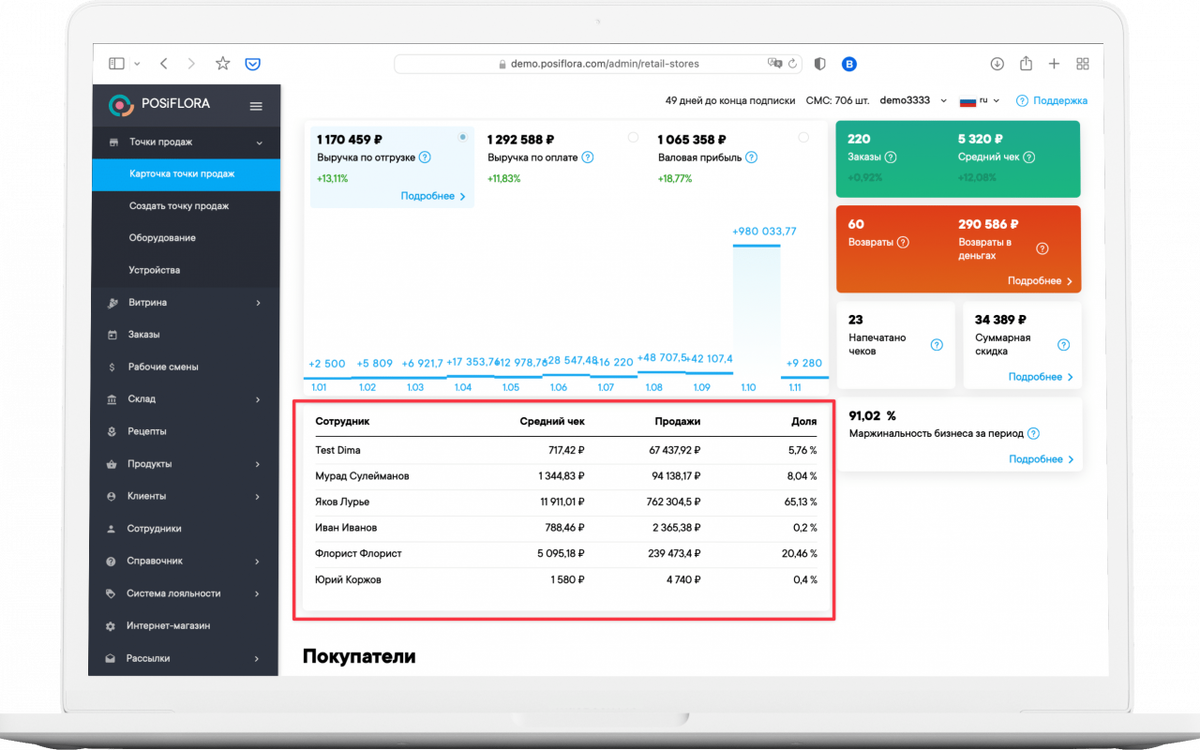Expand the Продукты menu

pos(258,464)
